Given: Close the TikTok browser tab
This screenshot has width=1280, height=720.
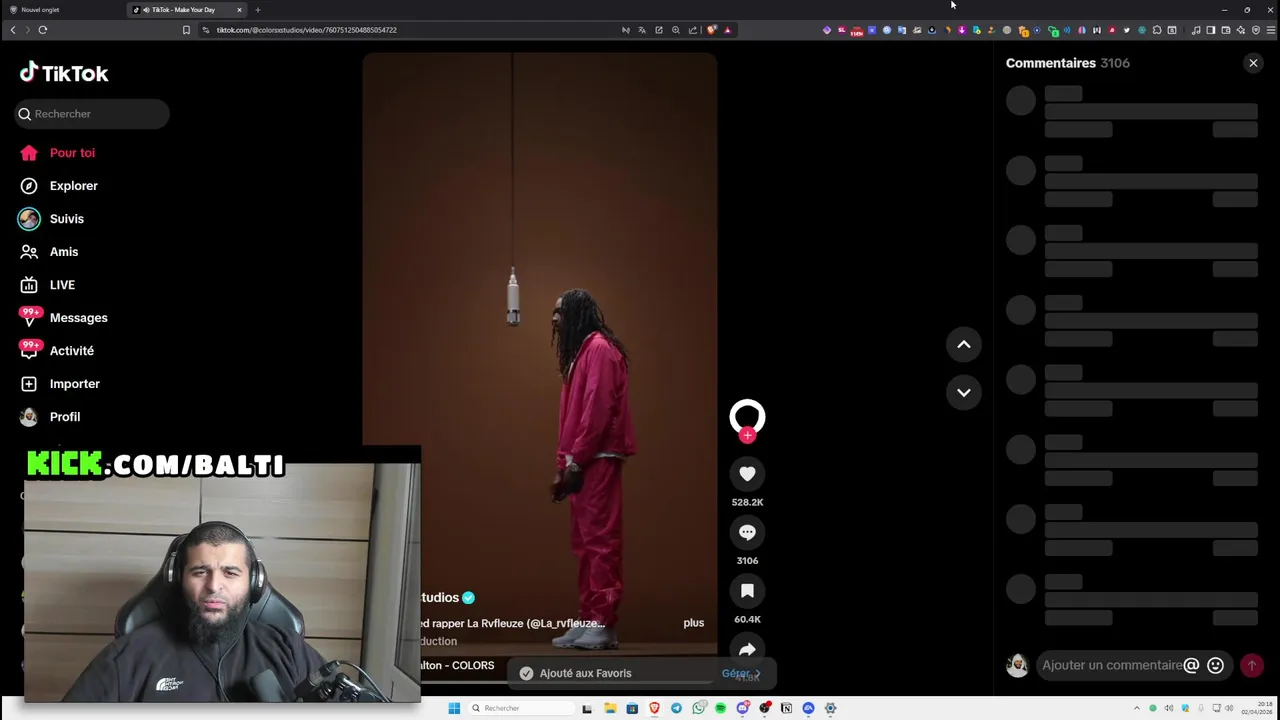Looking at the screenshot, I should point(239,10).
